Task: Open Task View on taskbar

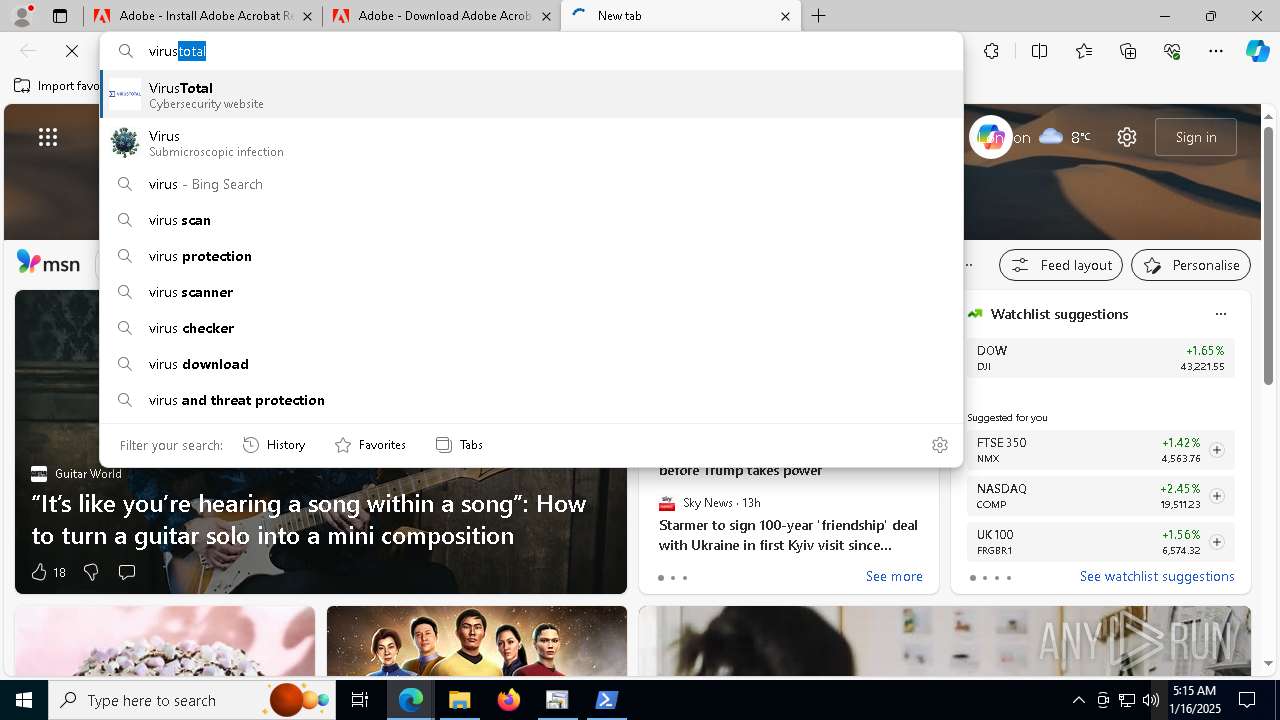Action: click(x=360, y=700)
